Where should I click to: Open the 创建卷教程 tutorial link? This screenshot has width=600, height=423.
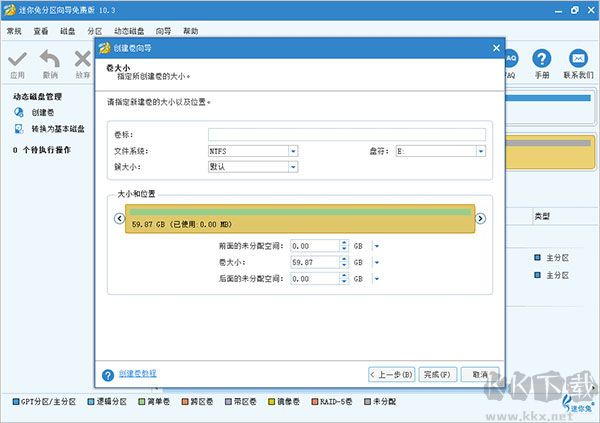tap(137, 373)
